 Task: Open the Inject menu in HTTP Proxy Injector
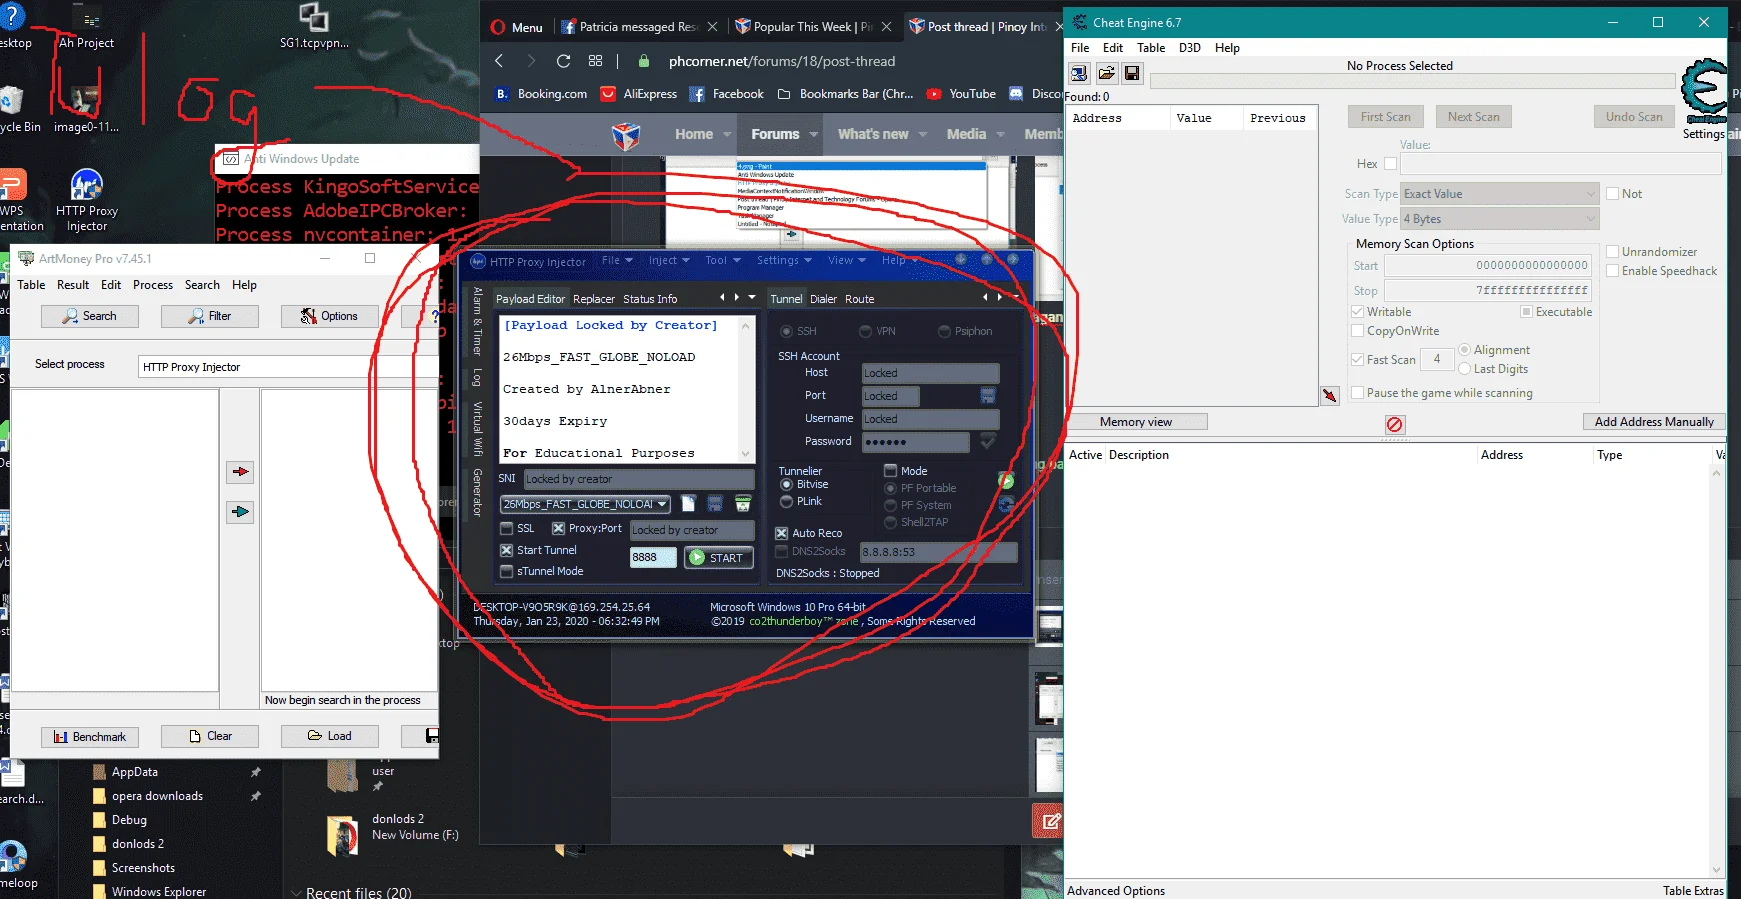(669, 261)
